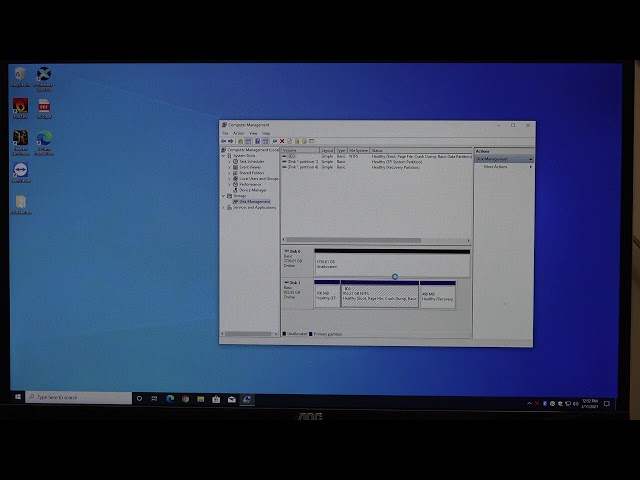Screen dimensions: 640x480
Task: Select the (C:) volume row in list
Action: pos(376,156)
